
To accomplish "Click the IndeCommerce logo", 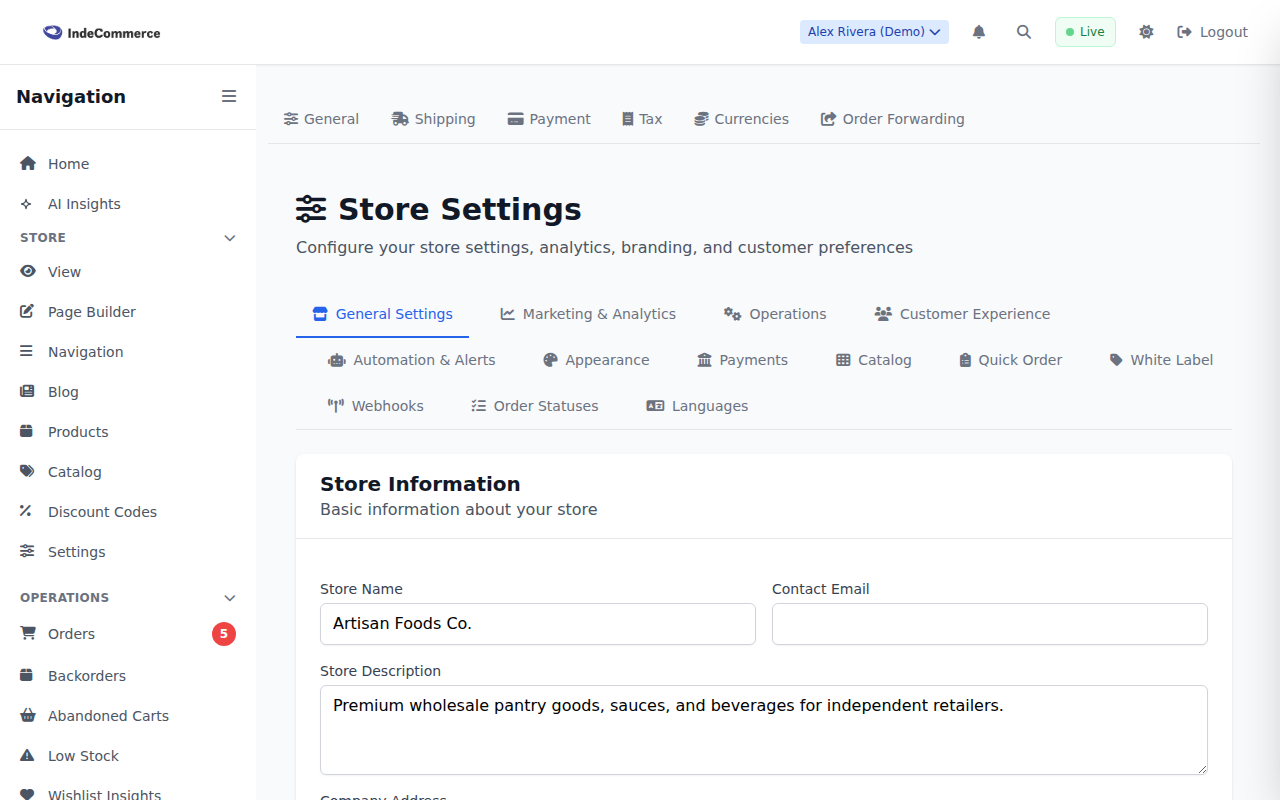I will tap(102, 33).
